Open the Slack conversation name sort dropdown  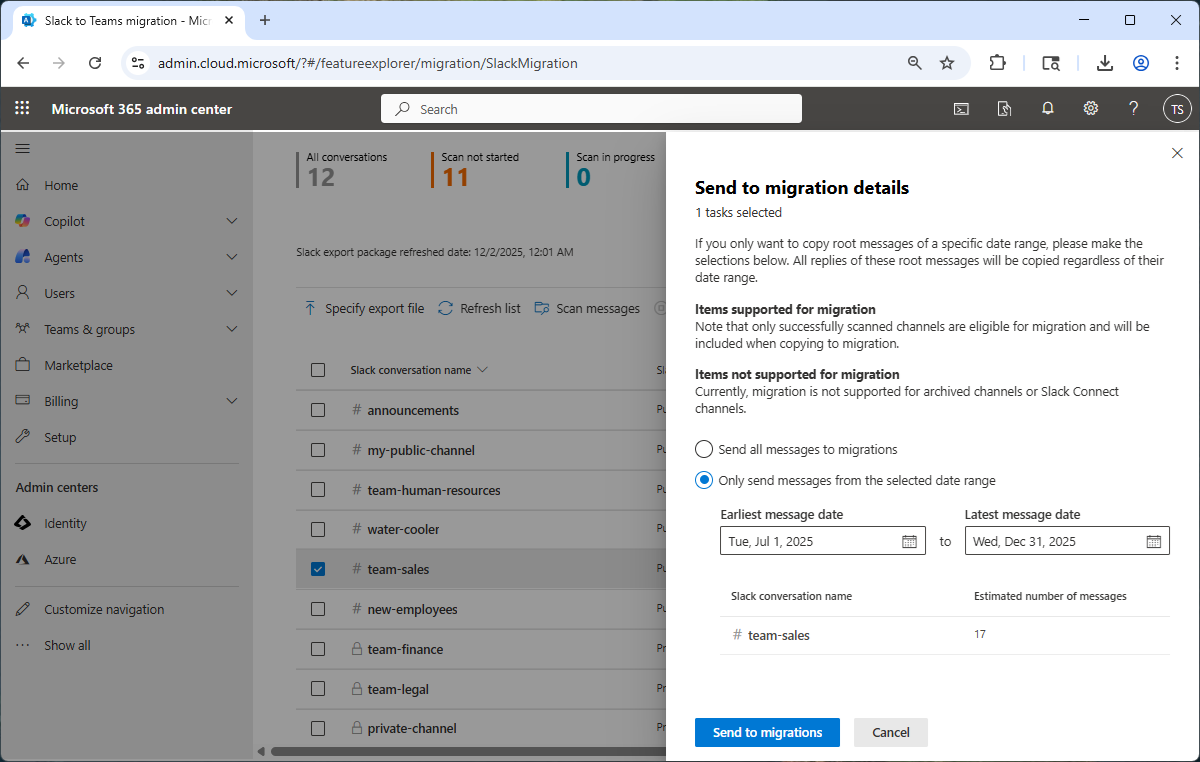[482, 369]
